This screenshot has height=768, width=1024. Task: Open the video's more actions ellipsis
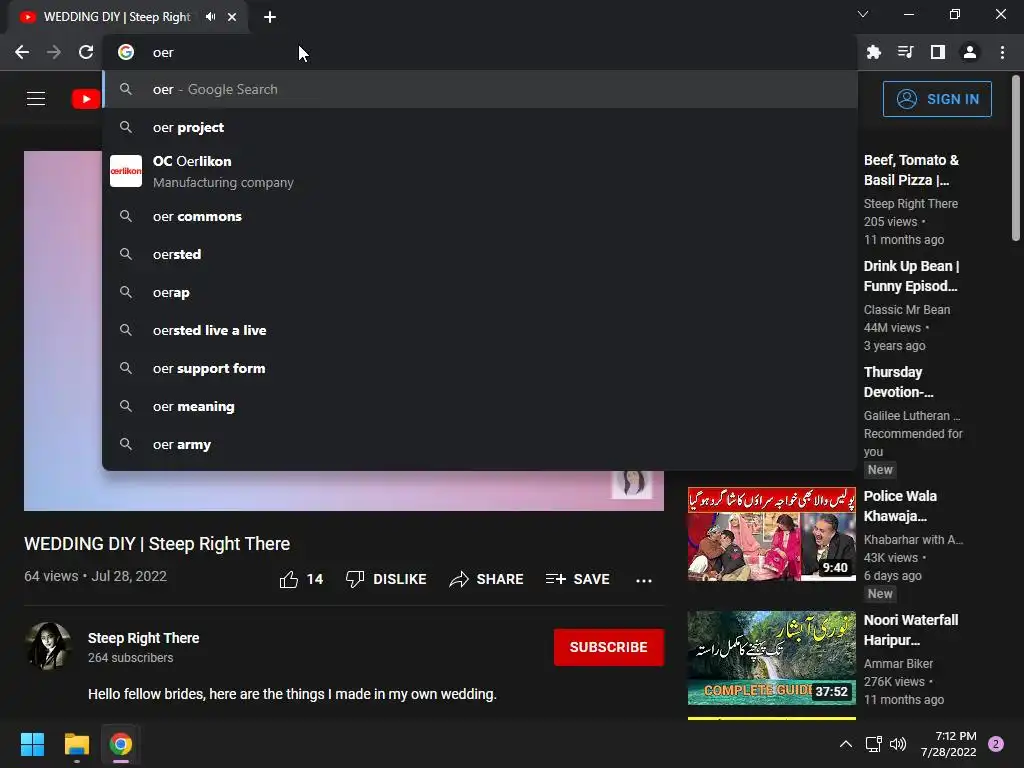click(644, 580)
